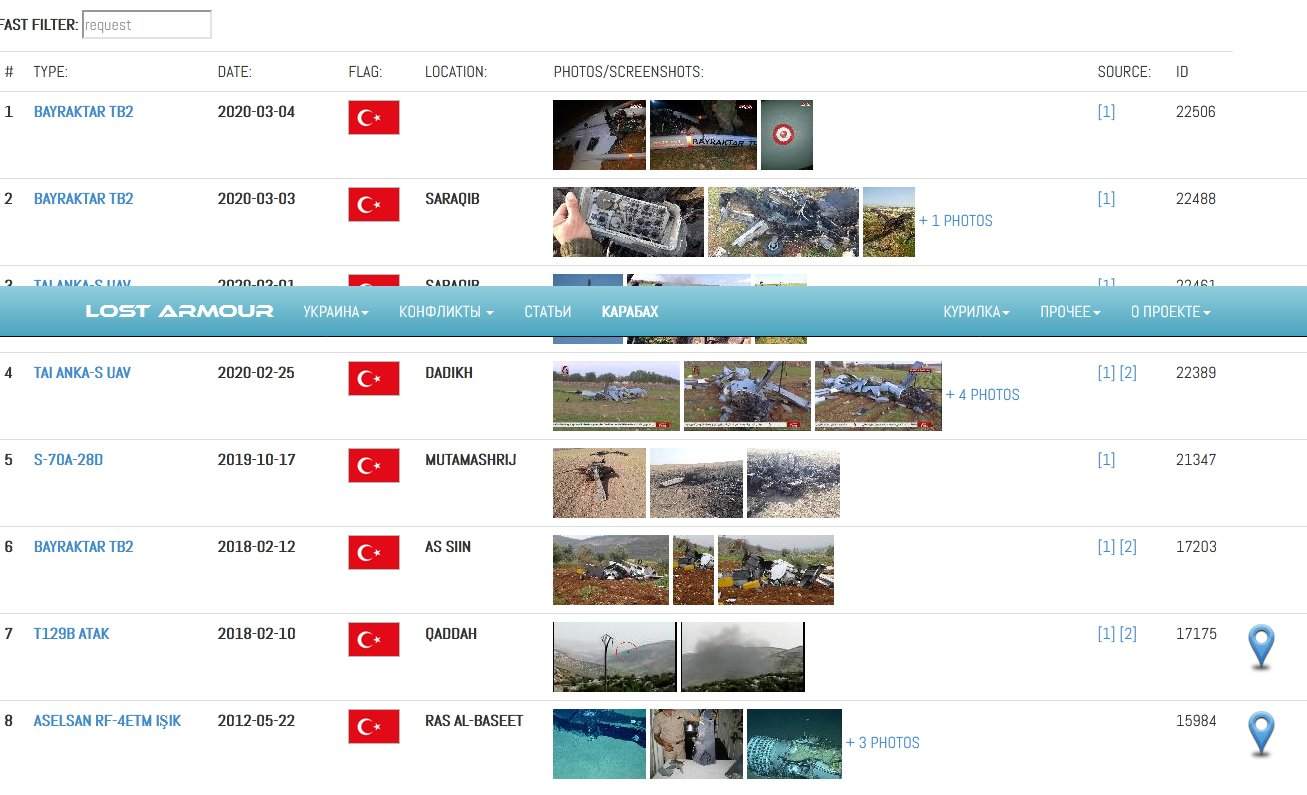Open source [2] for T129B ATAK
This screenshot has height=795, width=1307.
click(1128, 634)
